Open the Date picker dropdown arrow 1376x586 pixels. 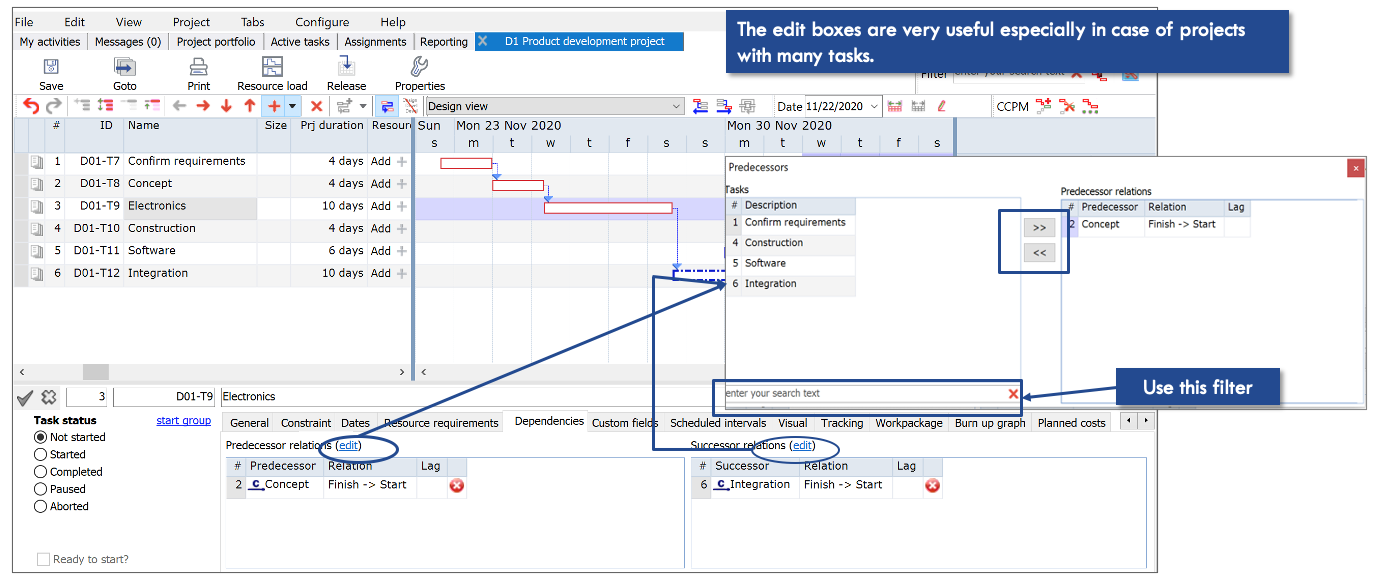point(874,106)
